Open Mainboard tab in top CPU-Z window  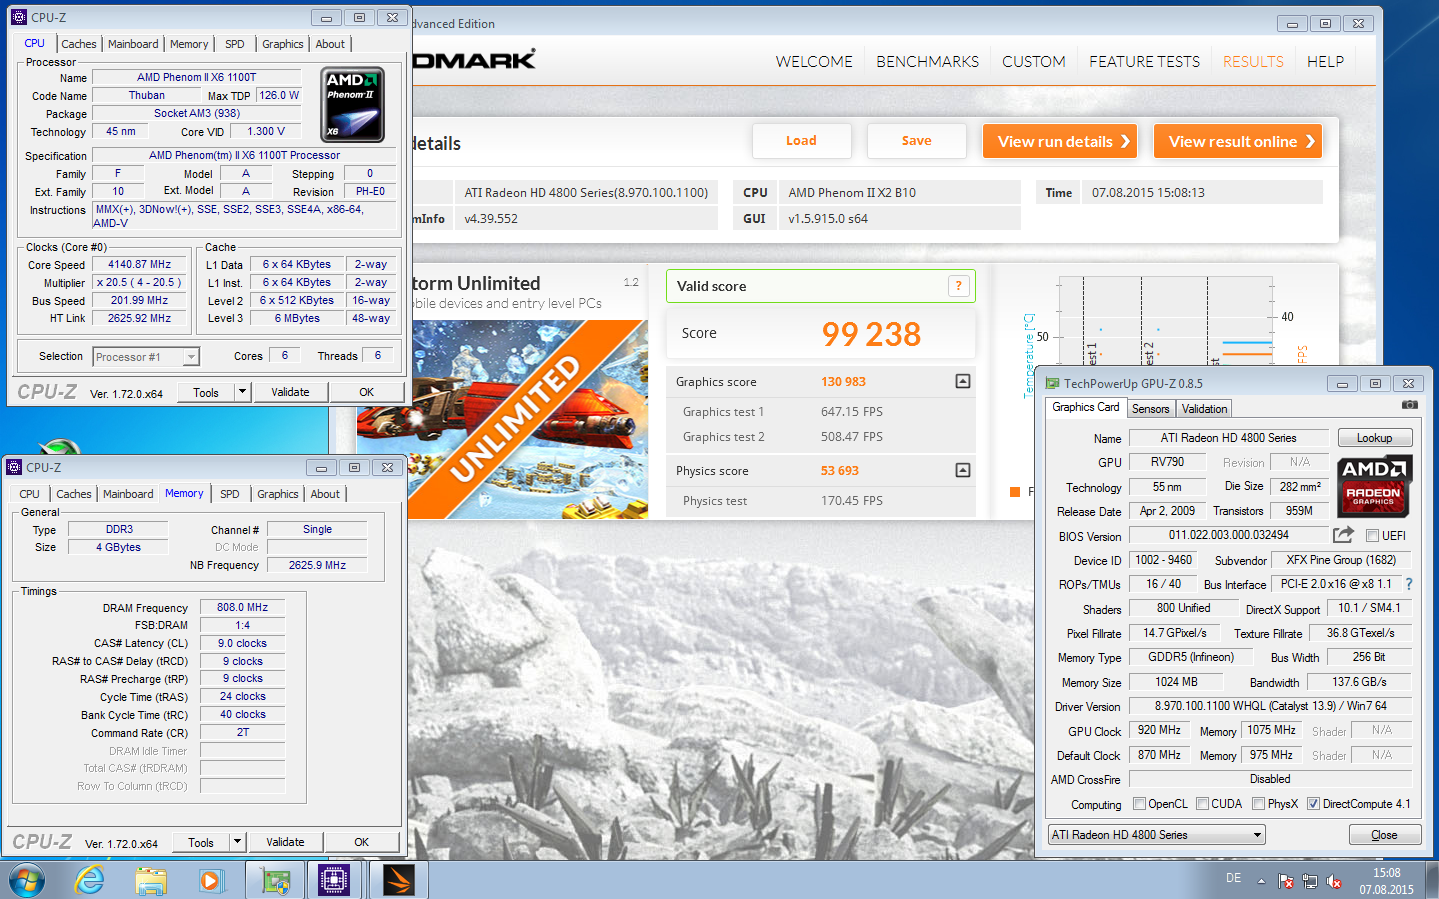pos(133,44)
